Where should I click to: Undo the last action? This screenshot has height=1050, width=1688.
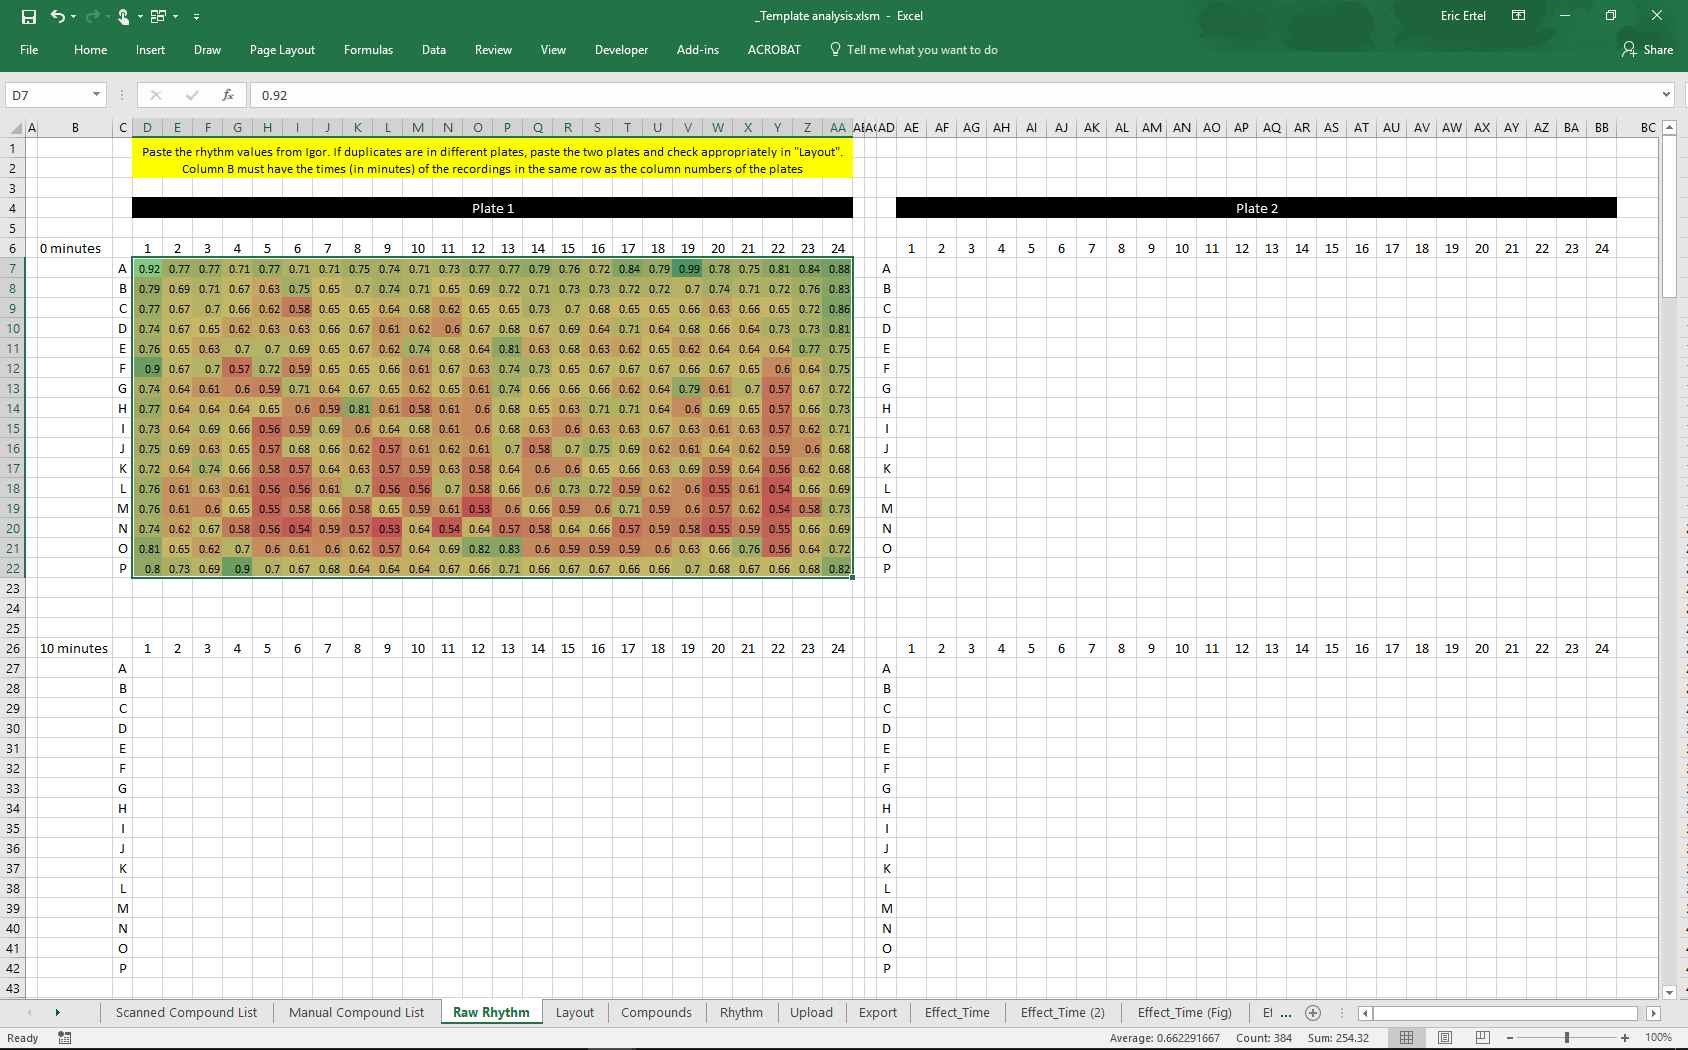pyautogui.click(x=57, y=16)
